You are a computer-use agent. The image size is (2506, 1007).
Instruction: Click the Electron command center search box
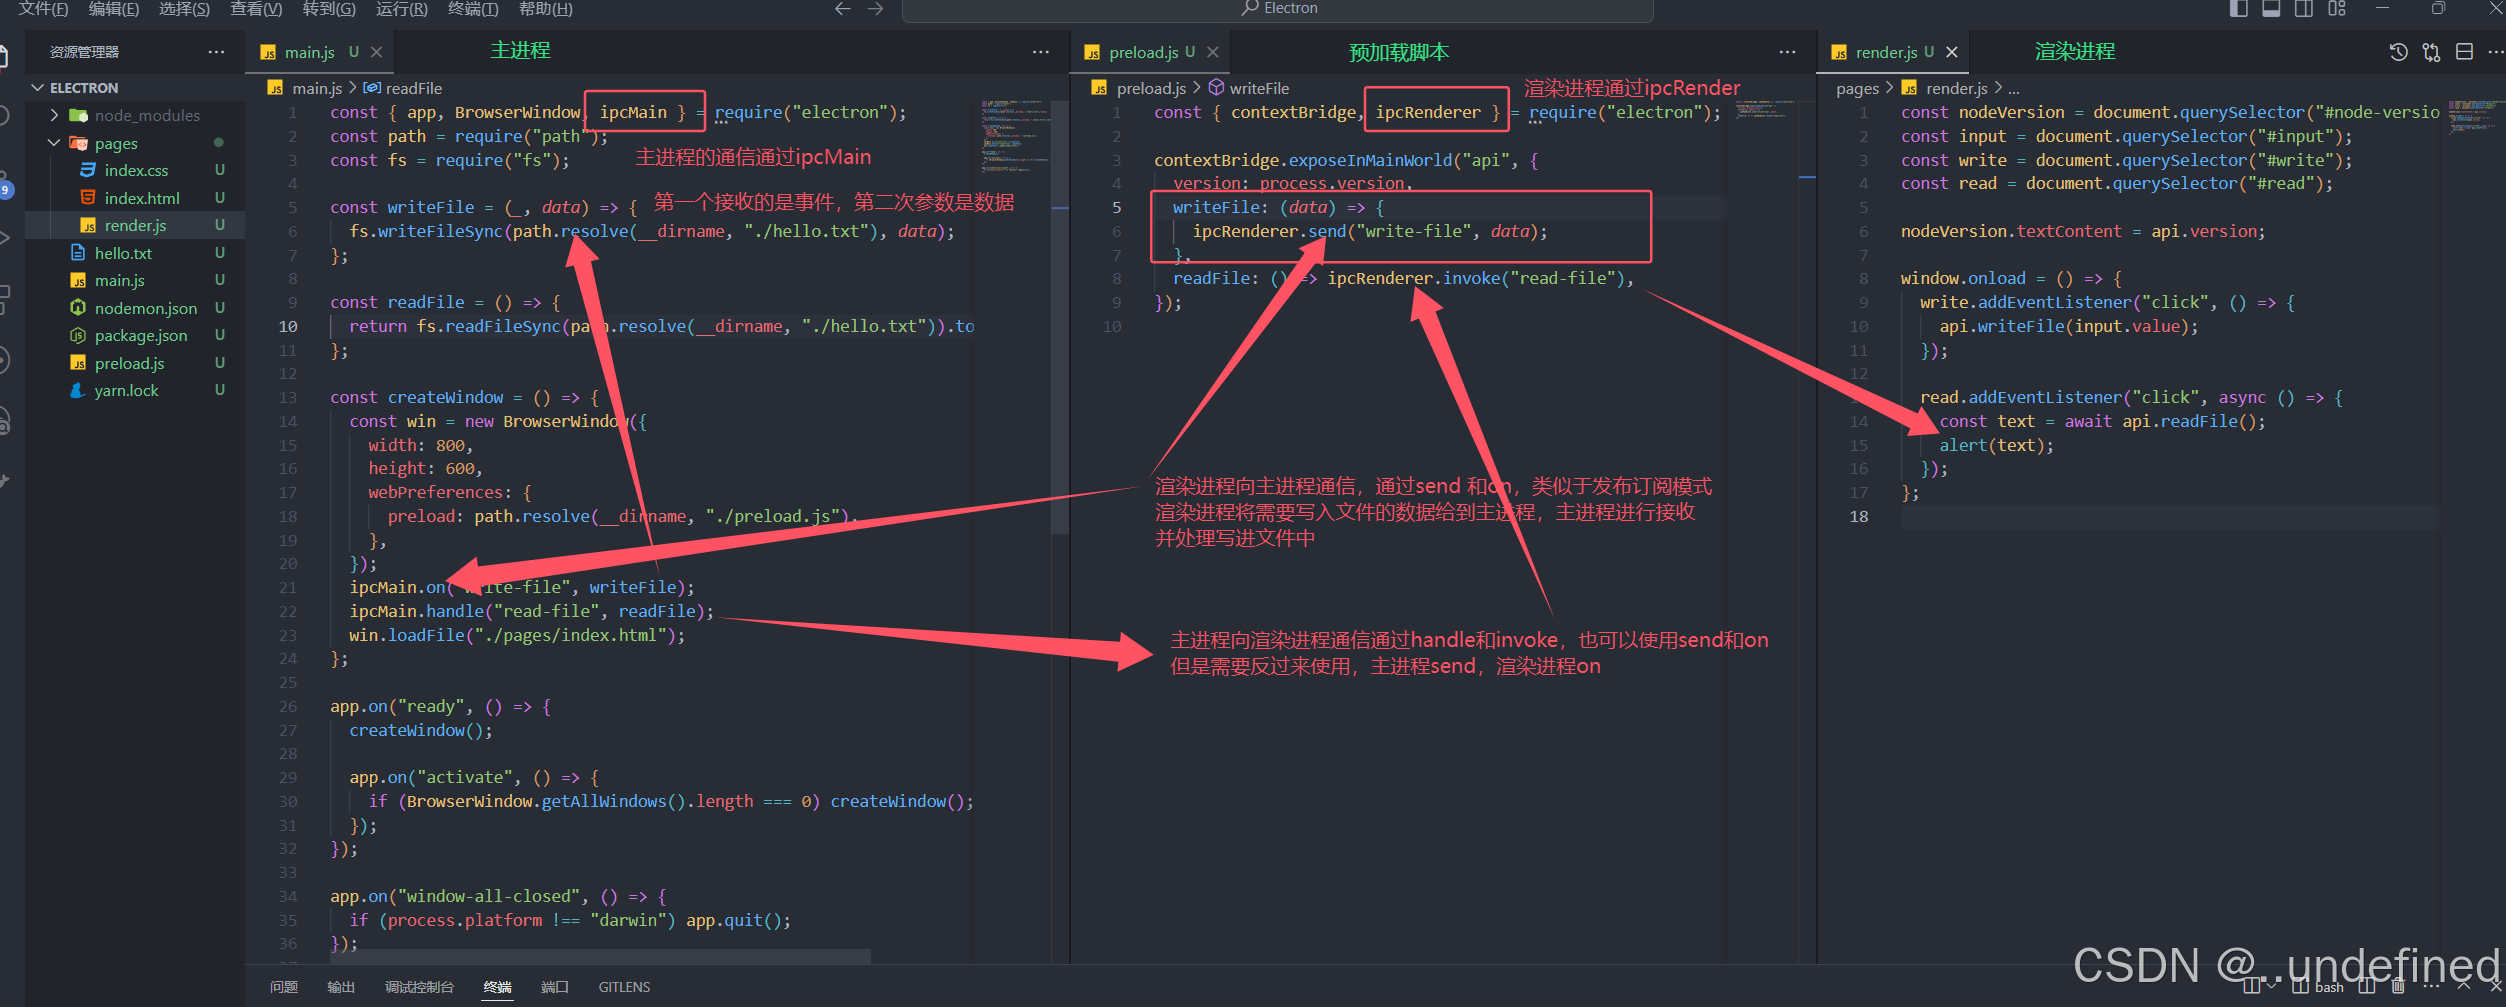click(x=1277, y=9)
